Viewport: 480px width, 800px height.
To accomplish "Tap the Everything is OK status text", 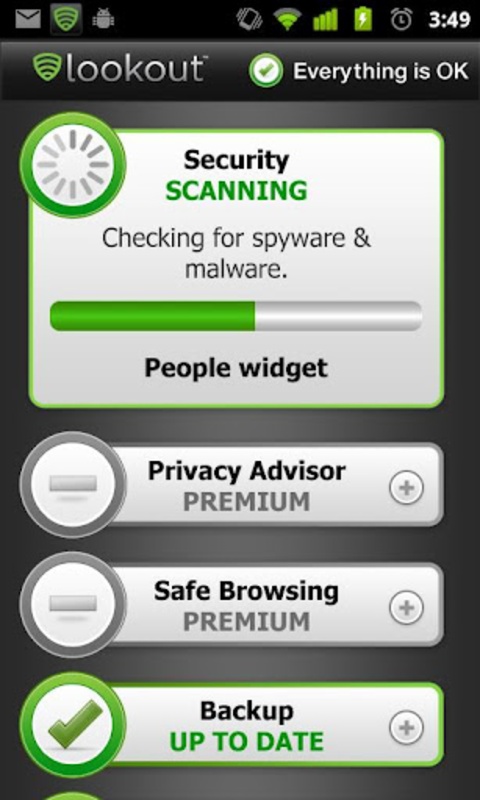I will [381, 71].
